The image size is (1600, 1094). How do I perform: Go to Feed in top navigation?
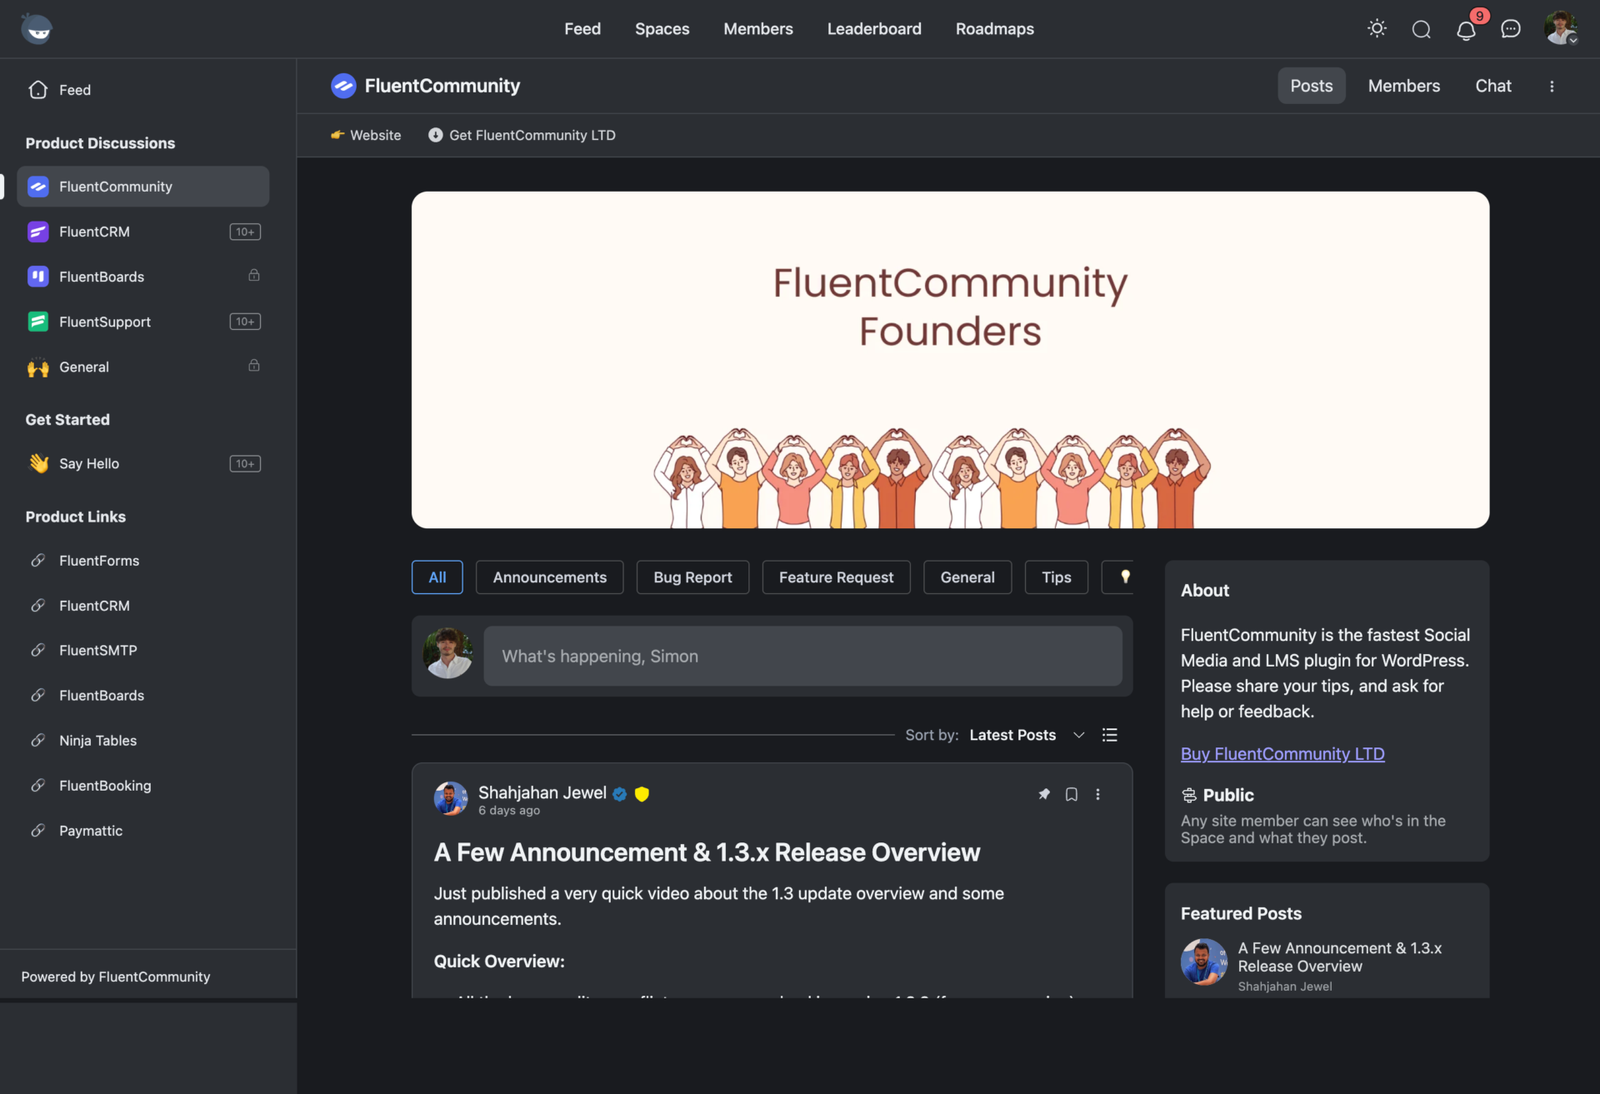(582, 29)
